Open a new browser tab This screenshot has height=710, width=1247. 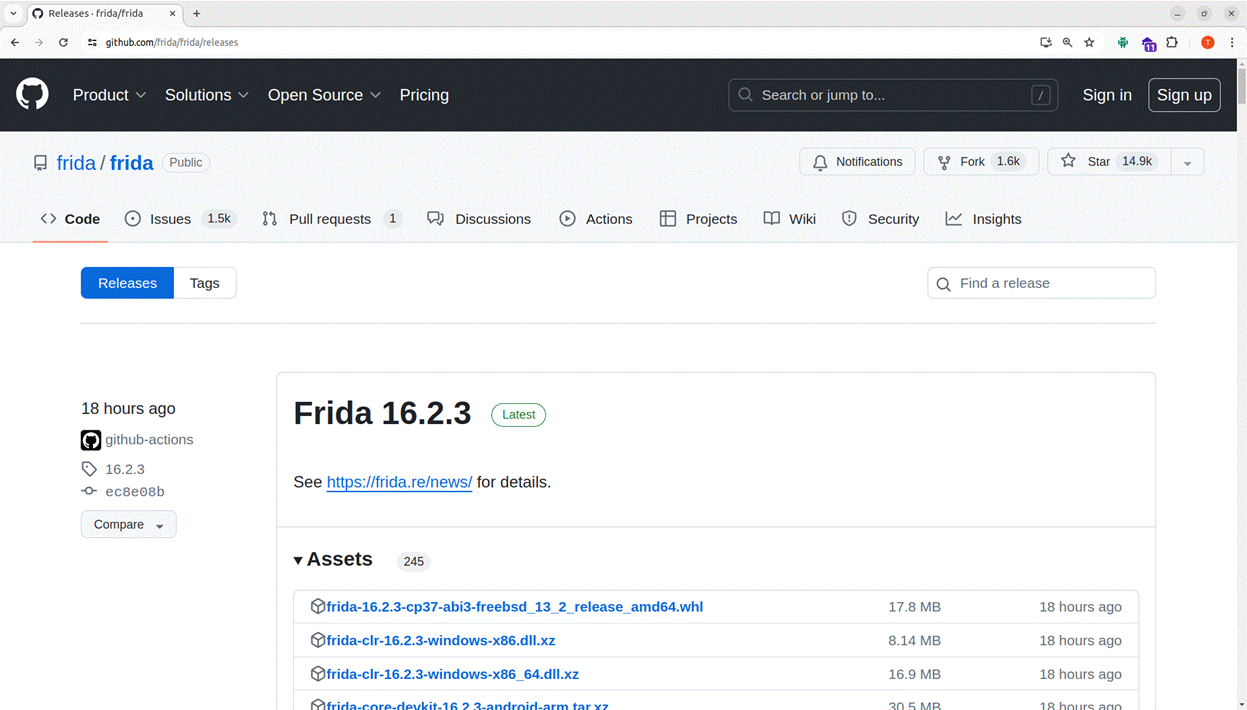click(x=197, y=14)
